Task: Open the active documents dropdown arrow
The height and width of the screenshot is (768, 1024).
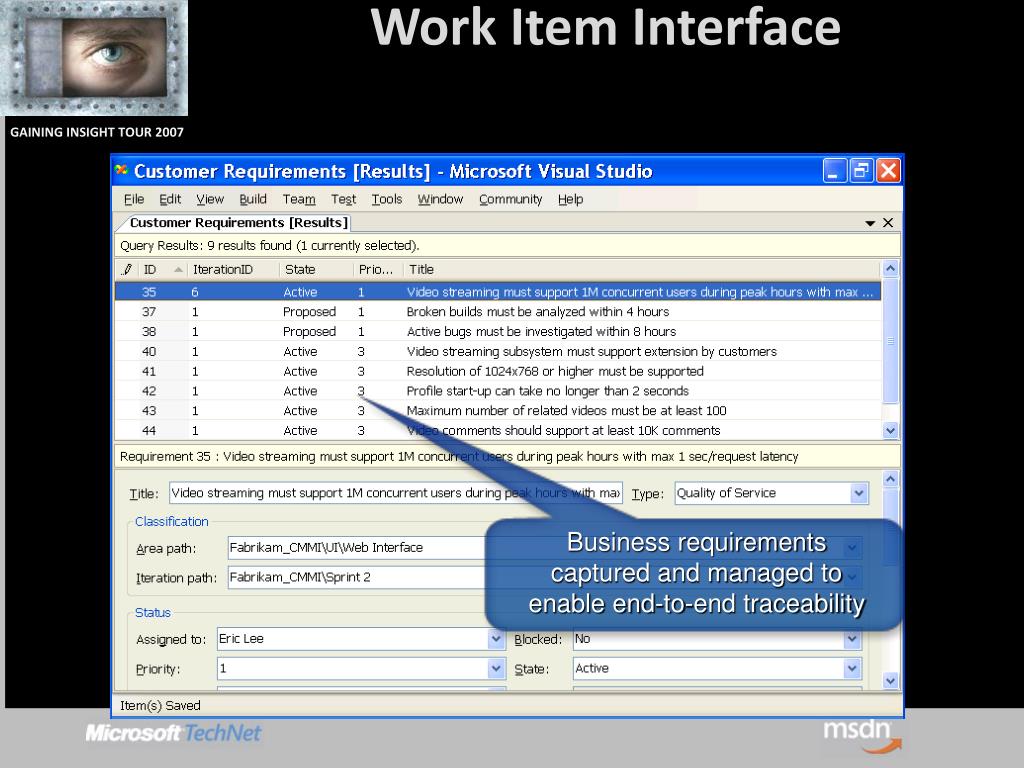Action: coord(870,223)
